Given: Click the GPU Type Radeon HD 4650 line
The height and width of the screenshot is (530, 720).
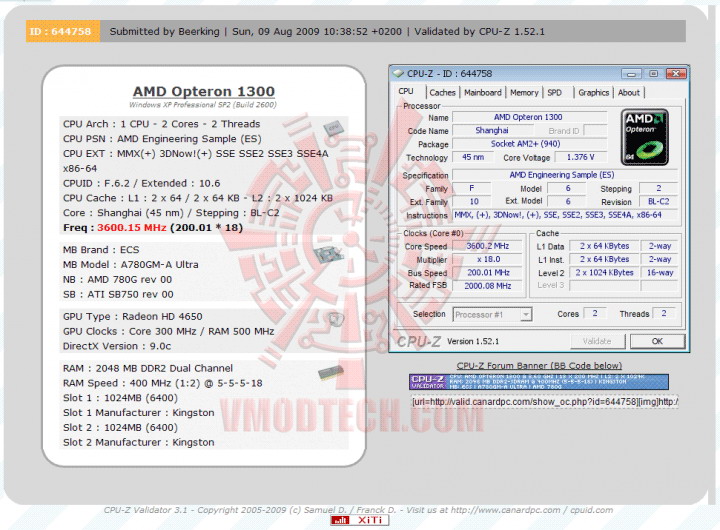Looking at the screenshot, I should 133,316.
